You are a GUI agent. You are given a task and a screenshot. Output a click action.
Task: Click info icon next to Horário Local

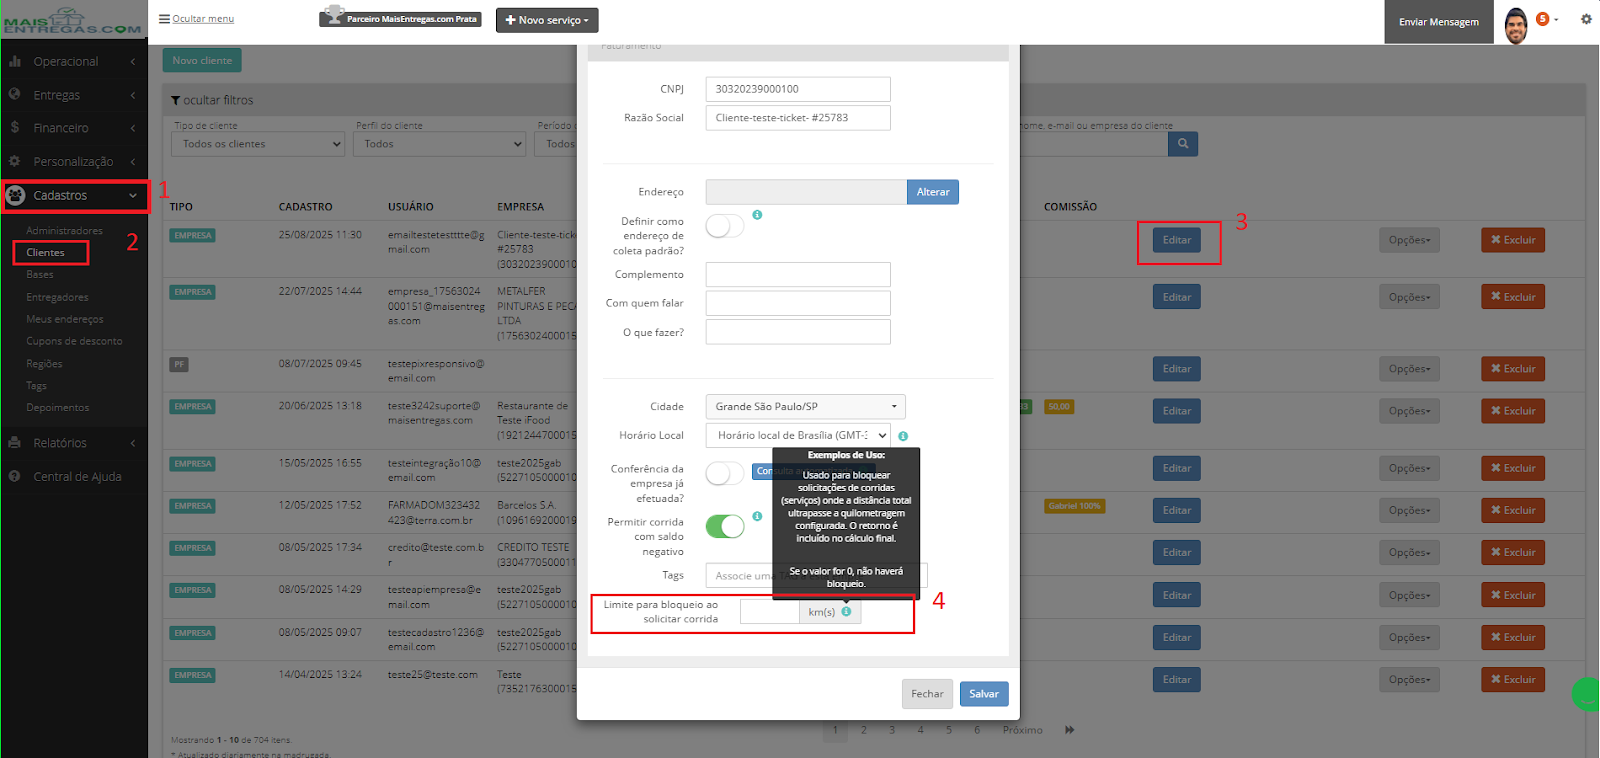903,436
